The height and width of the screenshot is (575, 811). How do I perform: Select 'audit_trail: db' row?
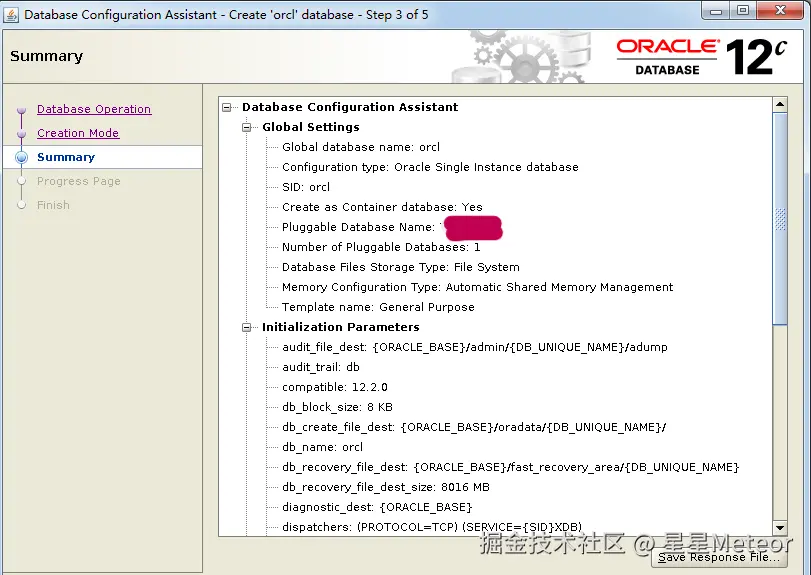pos(321,367)
